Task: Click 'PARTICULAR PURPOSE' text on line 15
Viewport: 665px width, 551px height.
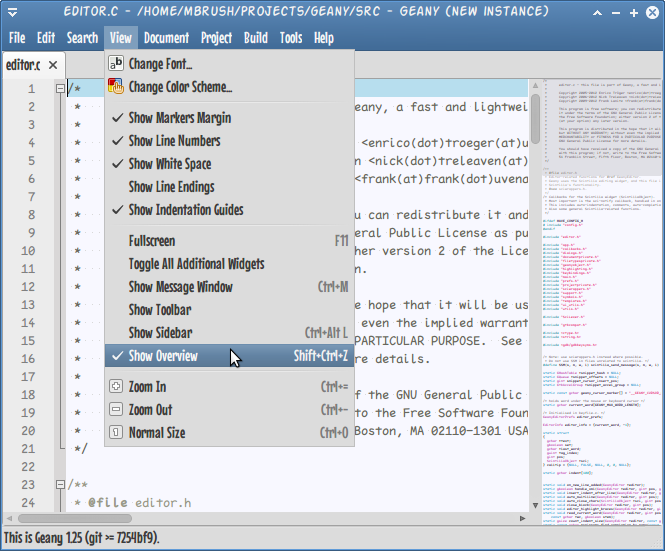Action: [x=418, y=341]
